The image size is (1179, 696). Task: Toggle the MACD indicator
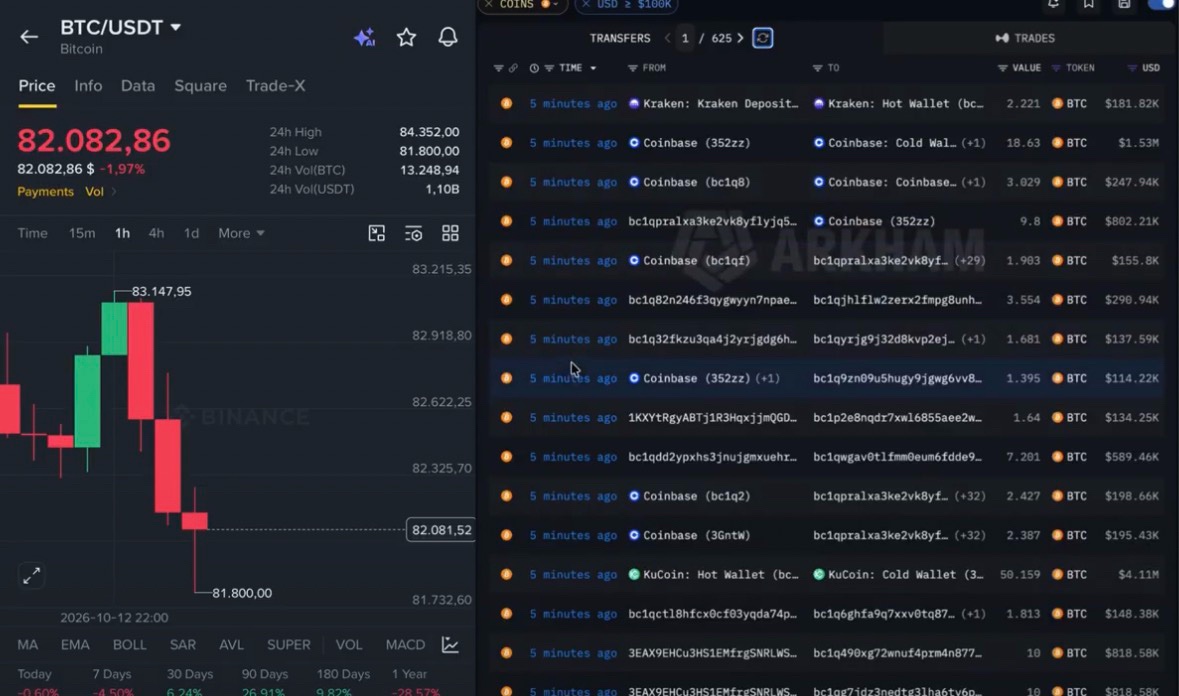(405, 644)
